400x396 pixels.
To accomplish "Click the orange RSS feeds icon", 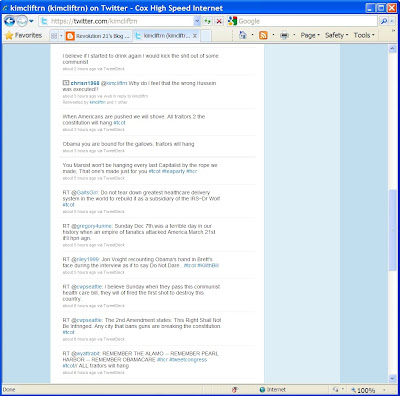I will tap(263, 35).
